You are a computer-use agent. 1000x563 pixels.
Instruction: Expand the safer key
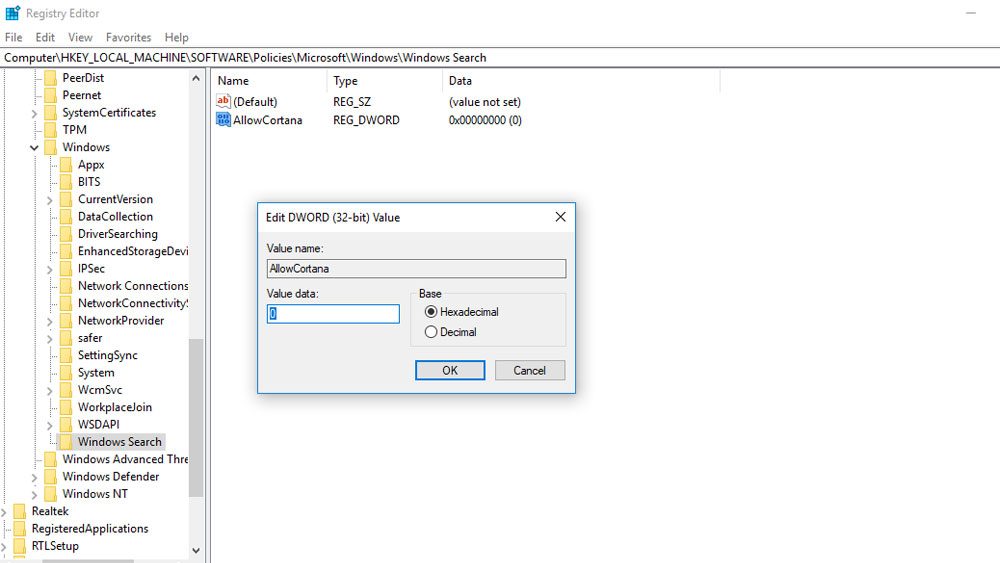50,339
